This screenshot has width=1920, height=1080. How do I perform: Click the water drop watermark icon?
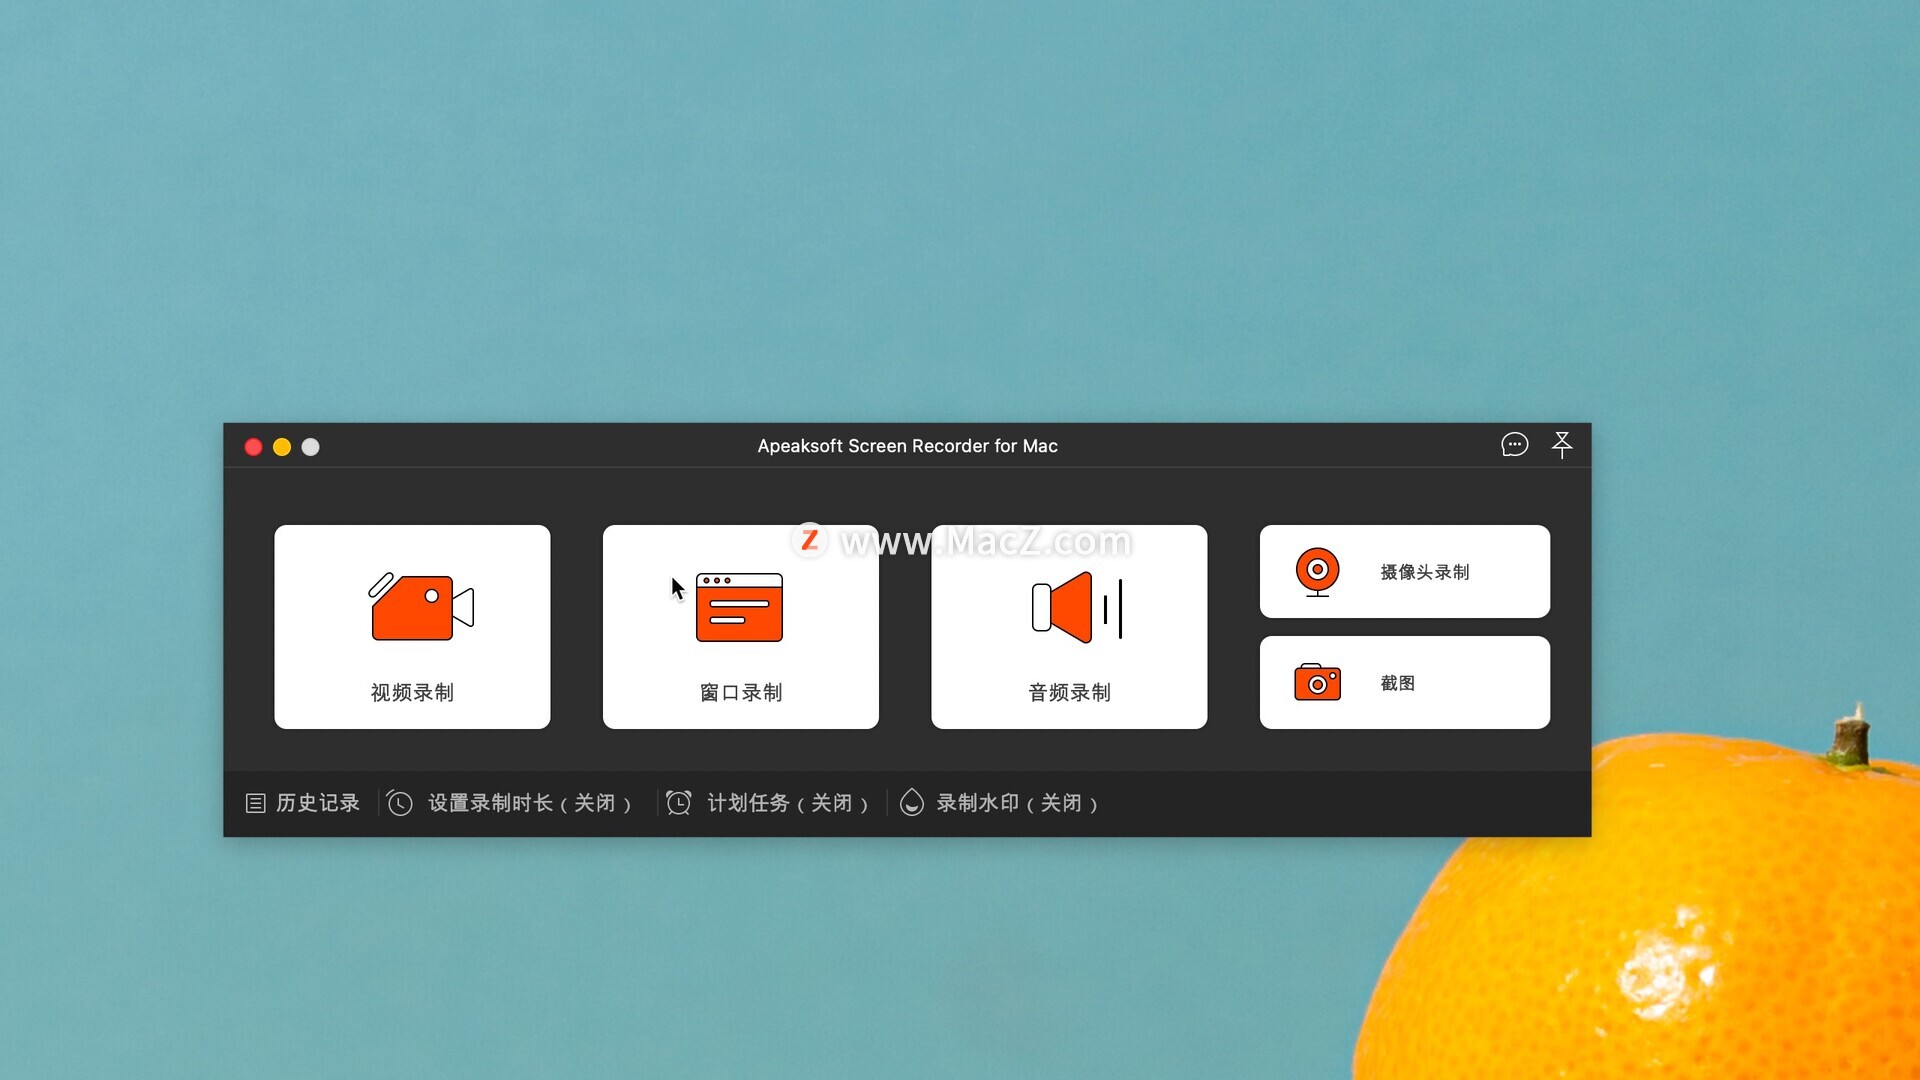(912, 802)
